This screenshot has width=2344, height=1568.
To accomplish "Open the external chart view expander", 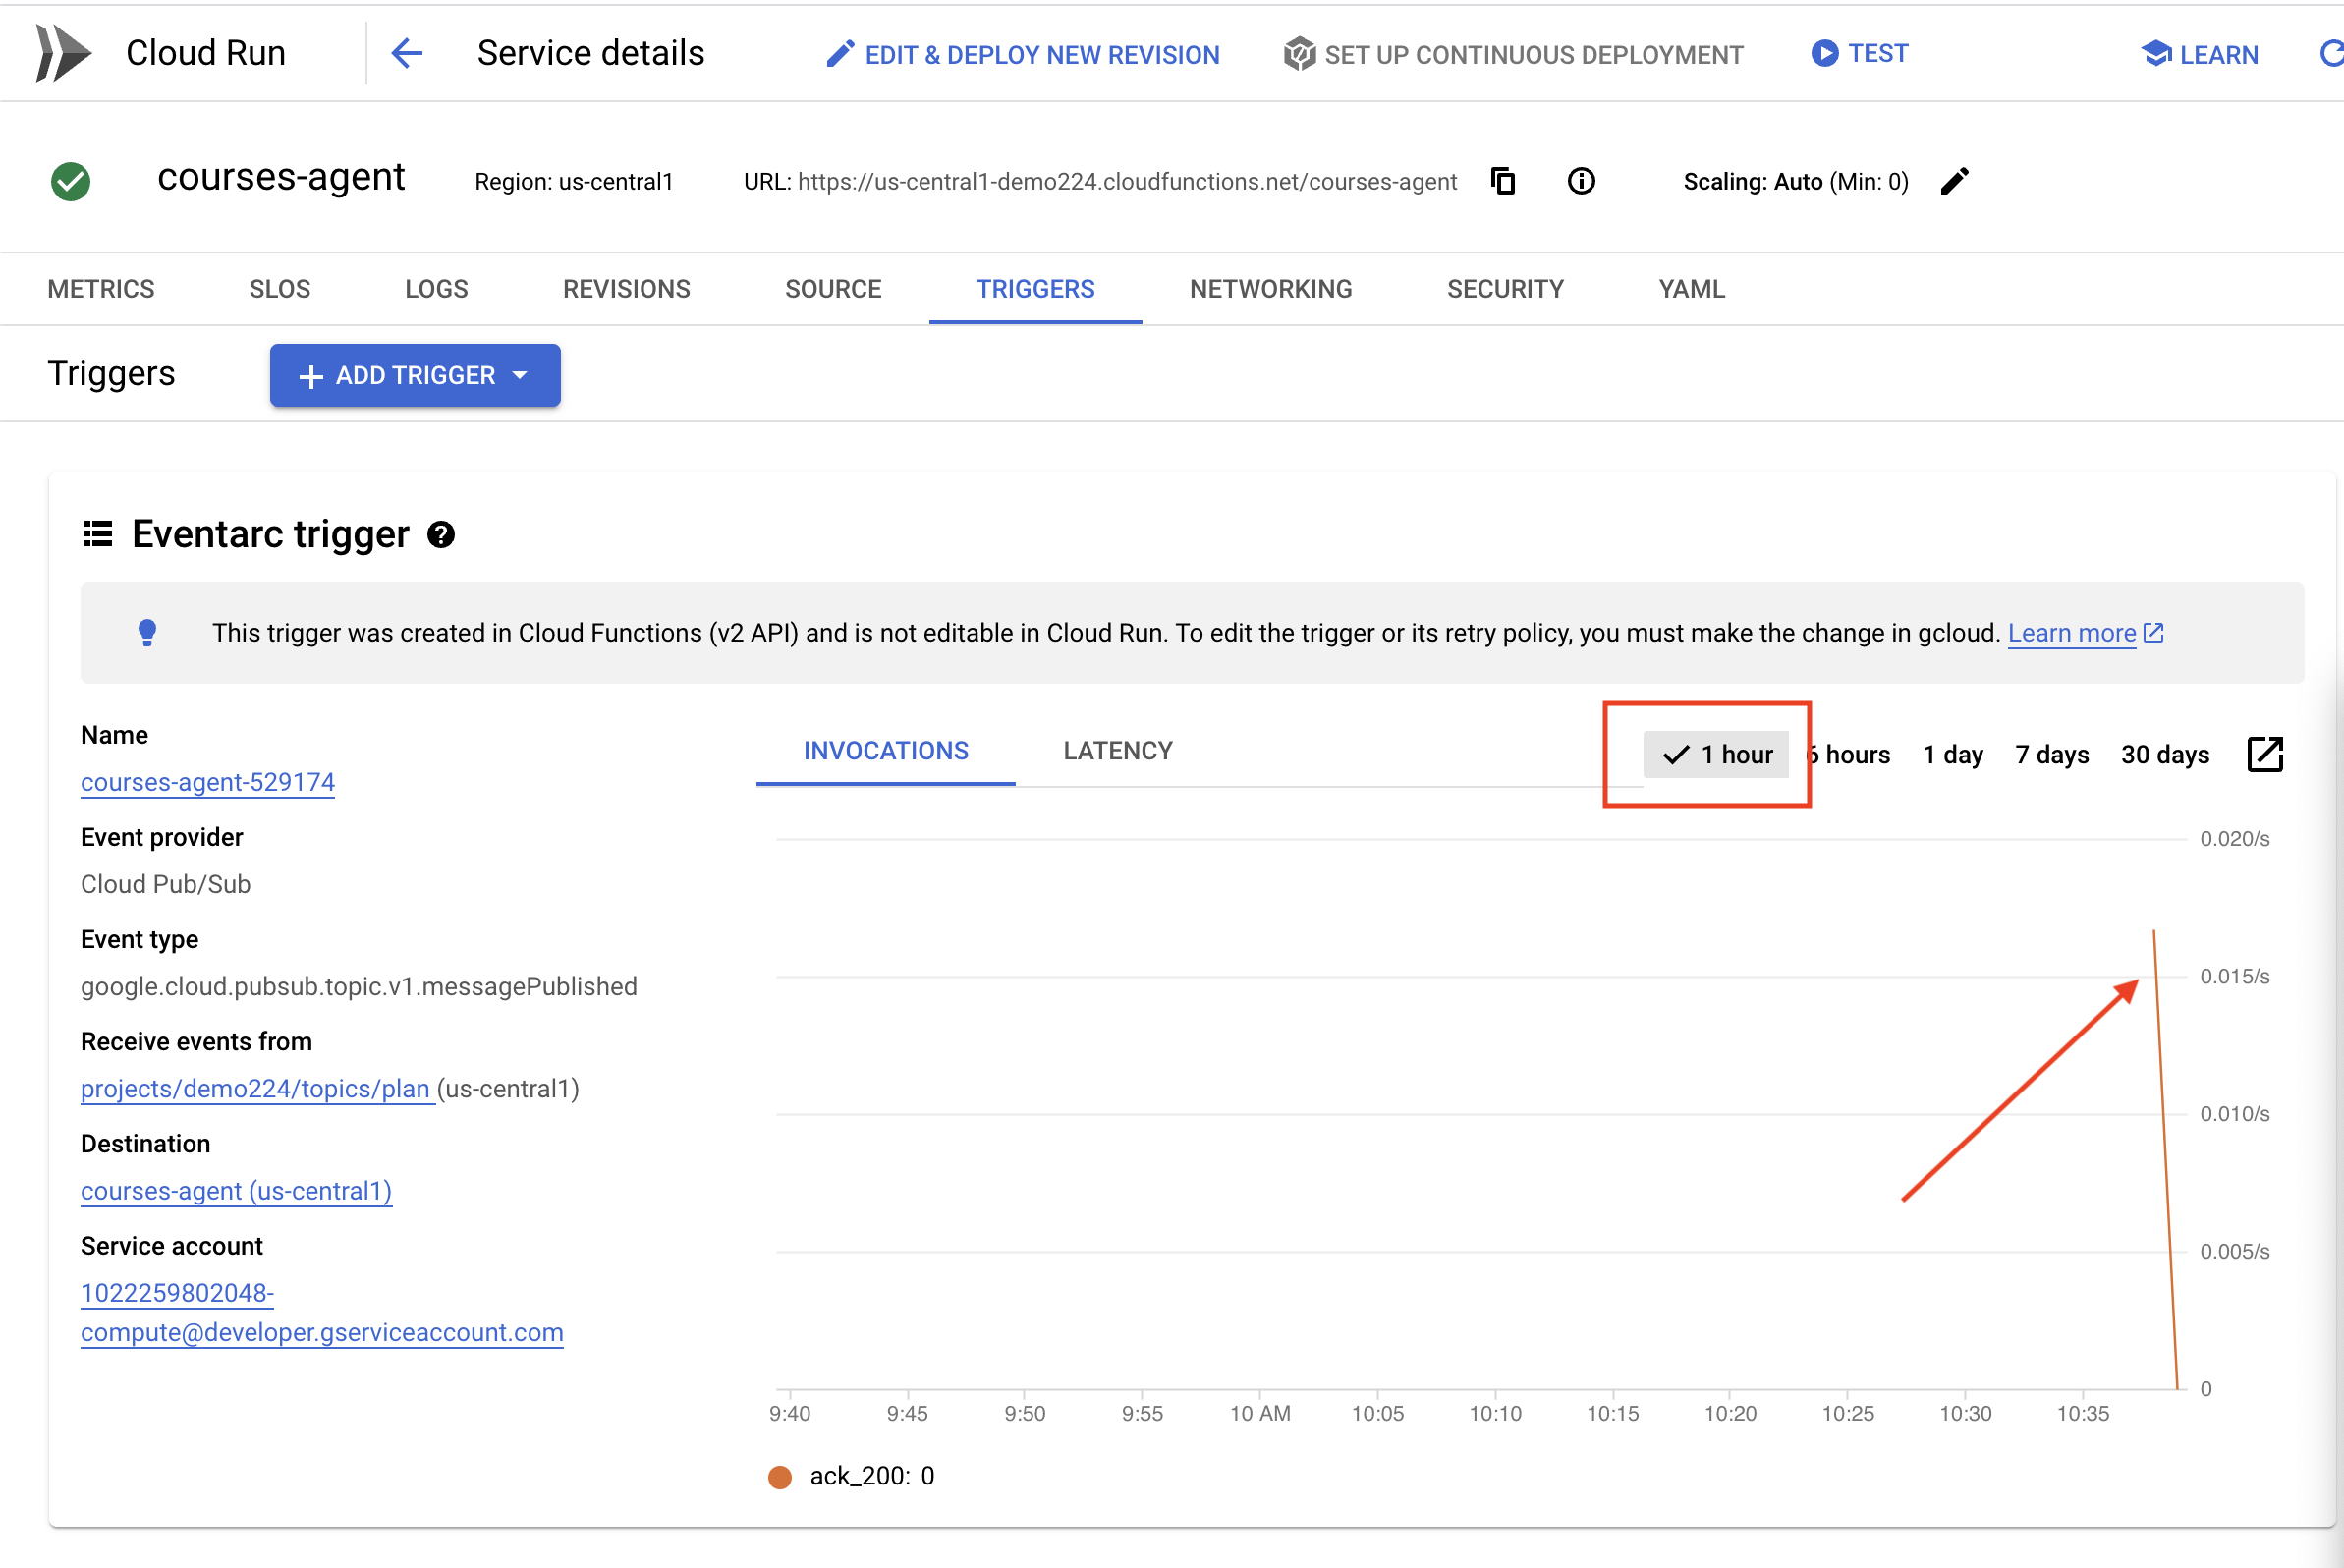I will (2263, 755).
